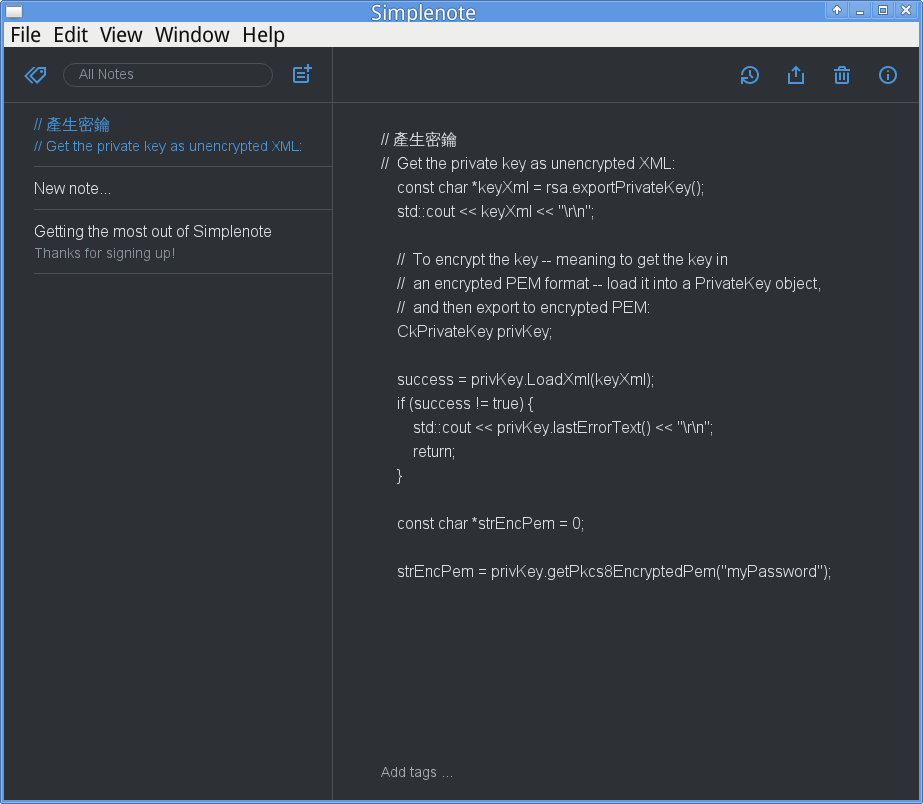The height and width of the screenshot is (804, 923).
Task: Show the note info panel
Action: [x=888, y=75]
